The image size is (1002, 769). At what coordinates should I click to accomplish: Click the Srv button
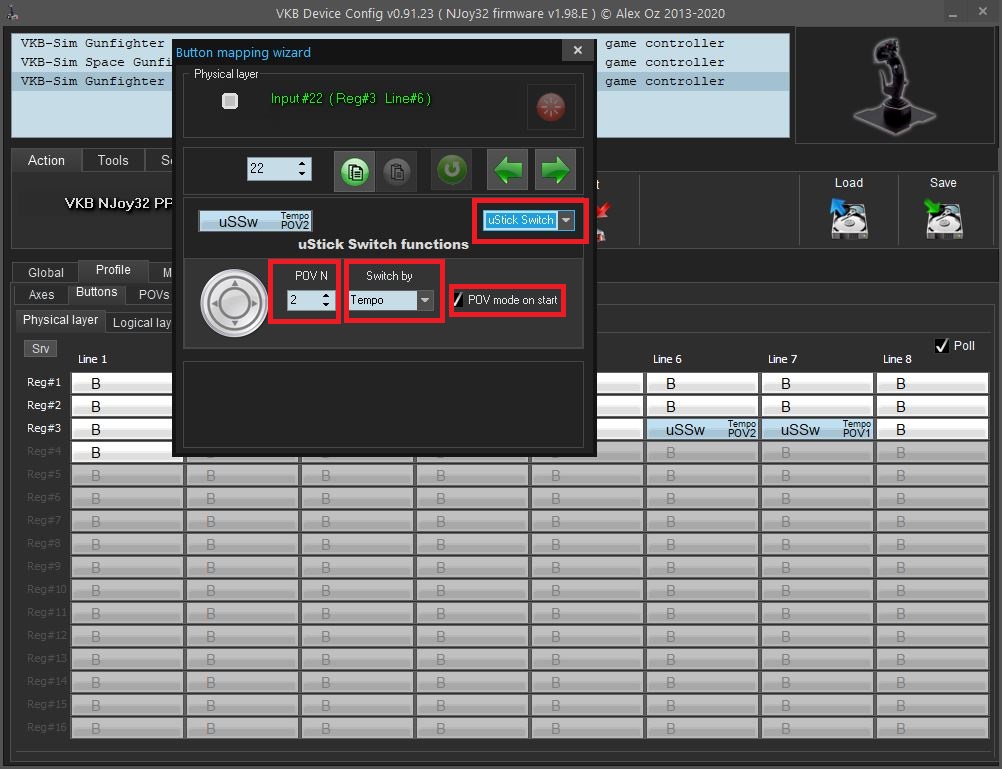click(40, 349)
